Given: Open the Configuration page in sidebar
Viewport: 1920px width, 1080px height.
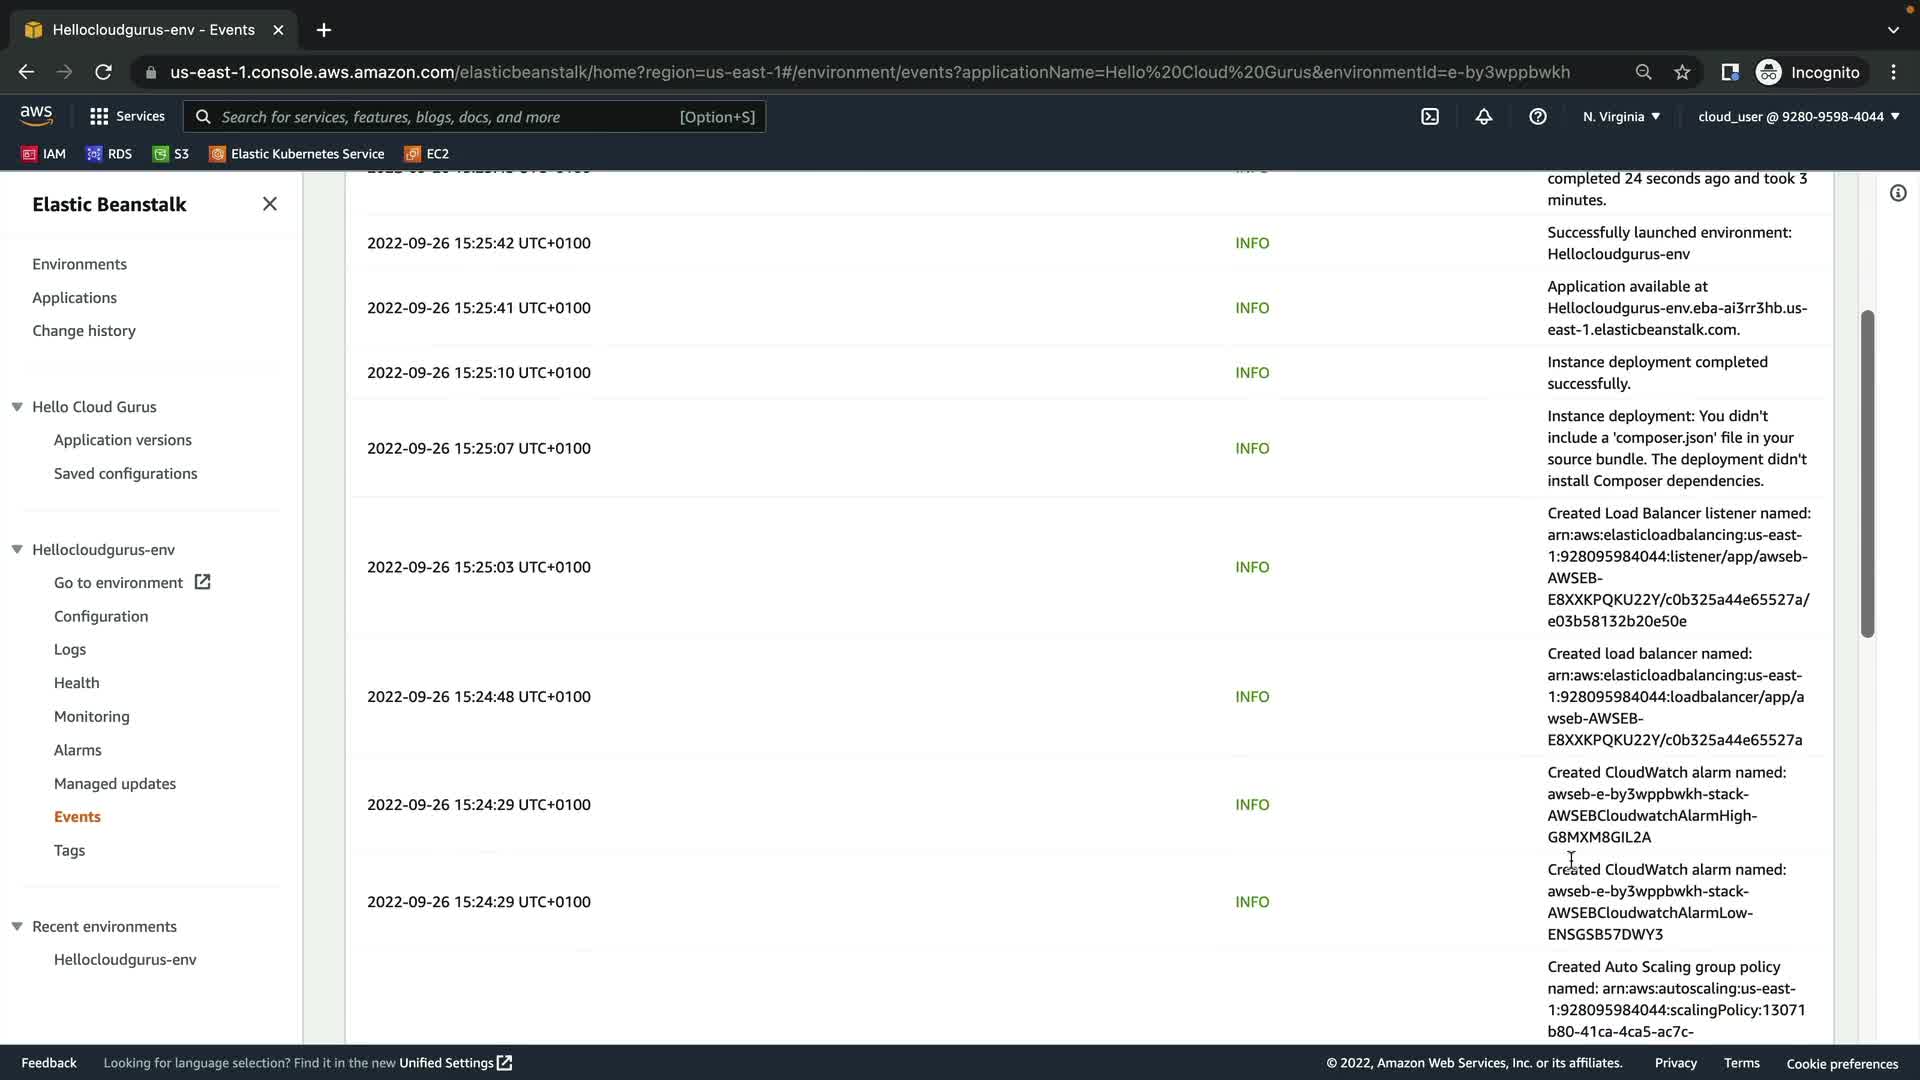Looking at the screenshot, I should 101,616.
